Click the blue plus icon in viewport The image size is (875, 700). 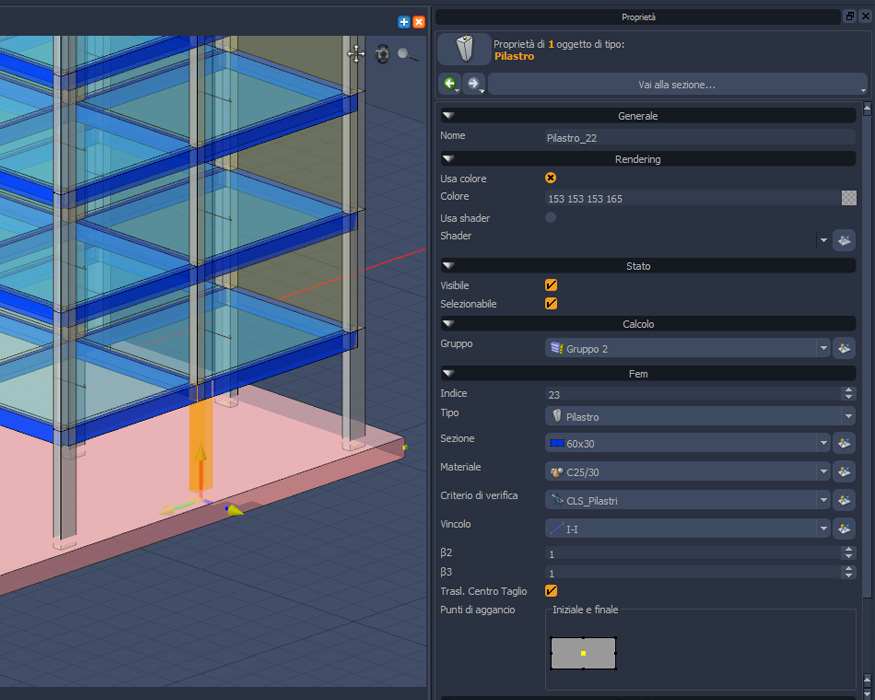coord(403,22)
